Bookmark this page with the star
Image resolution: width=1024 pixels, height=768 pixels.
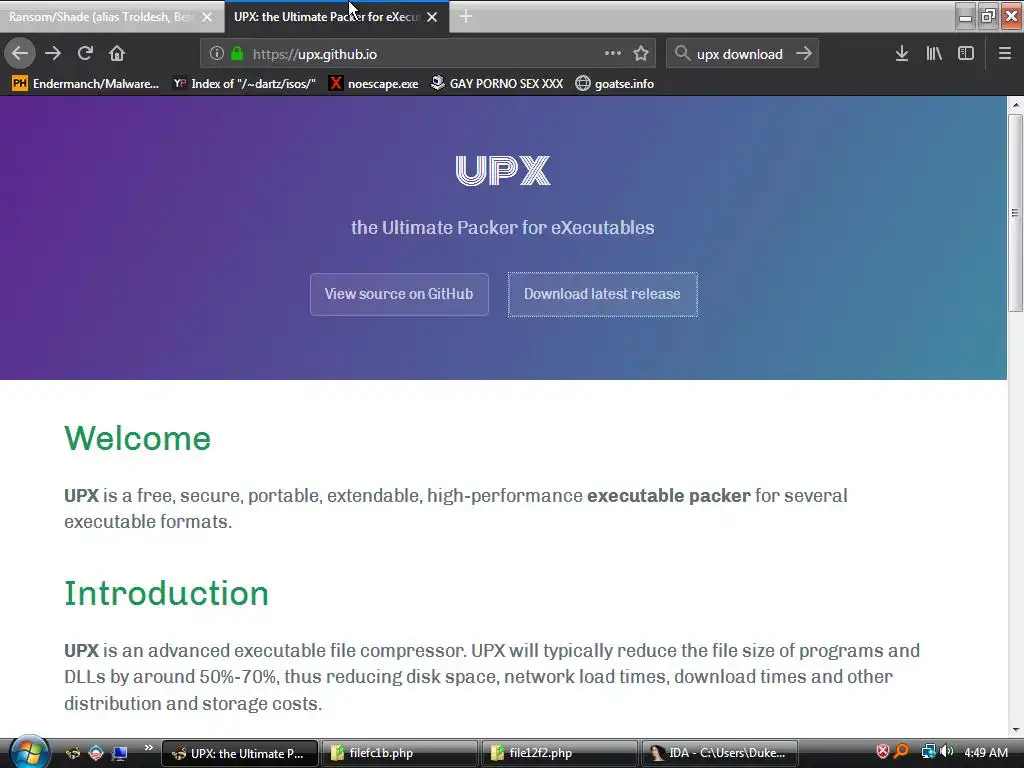pos(641,54)
